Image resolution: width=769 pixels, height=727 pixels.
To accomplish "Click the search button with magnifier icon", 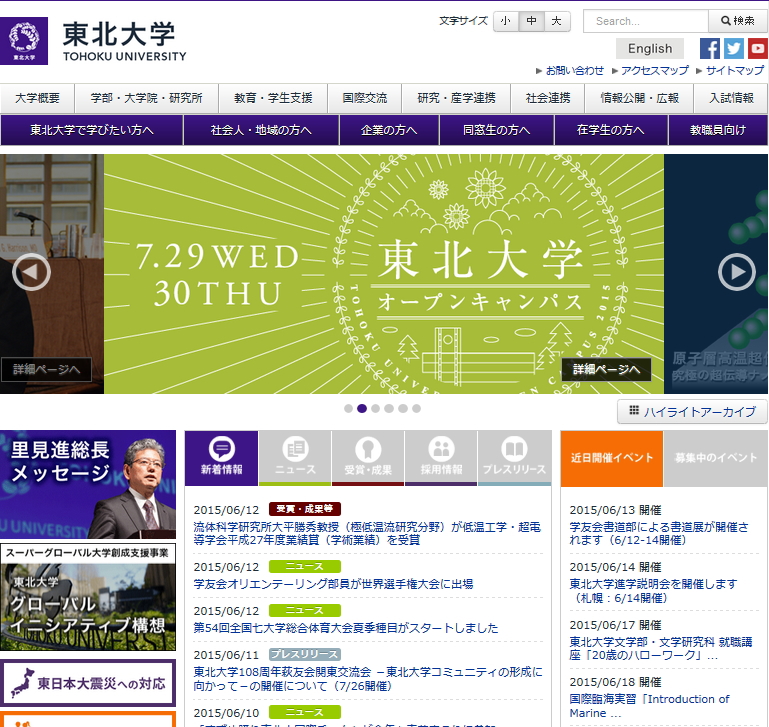I will (737, 21).
